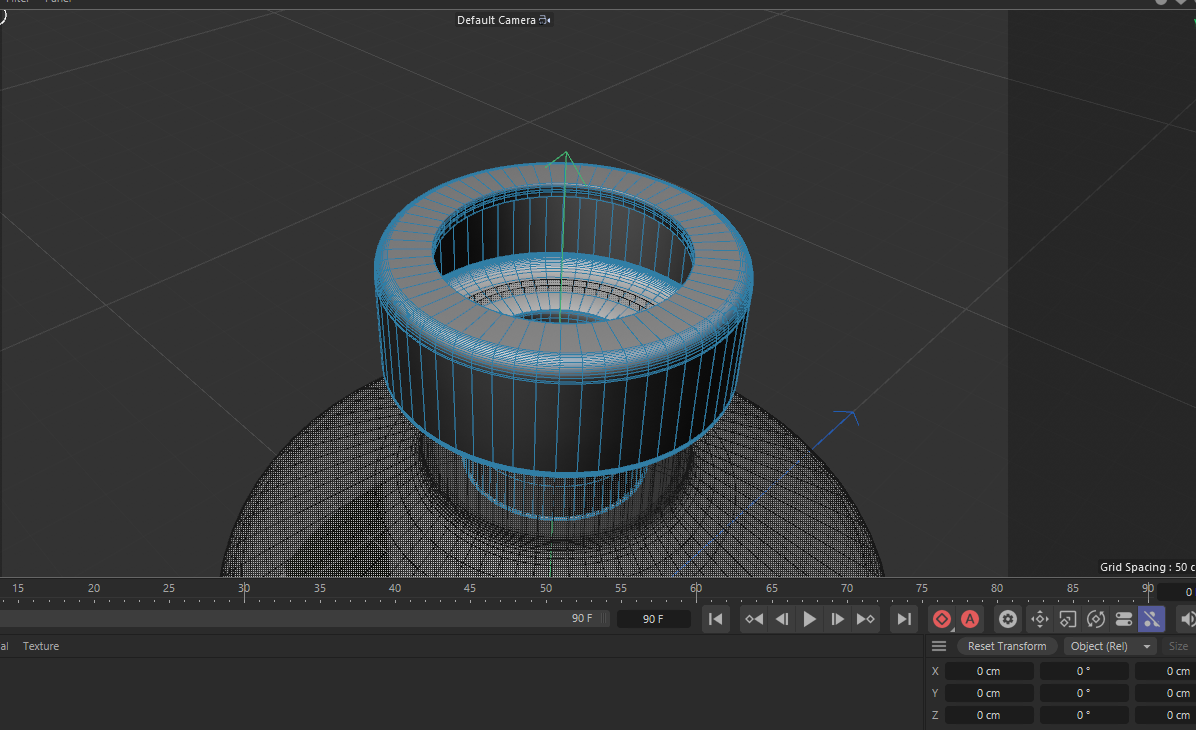Click the X row rotation field
The height and width of the screenshot is (730, 1196).
[1084, 671]
